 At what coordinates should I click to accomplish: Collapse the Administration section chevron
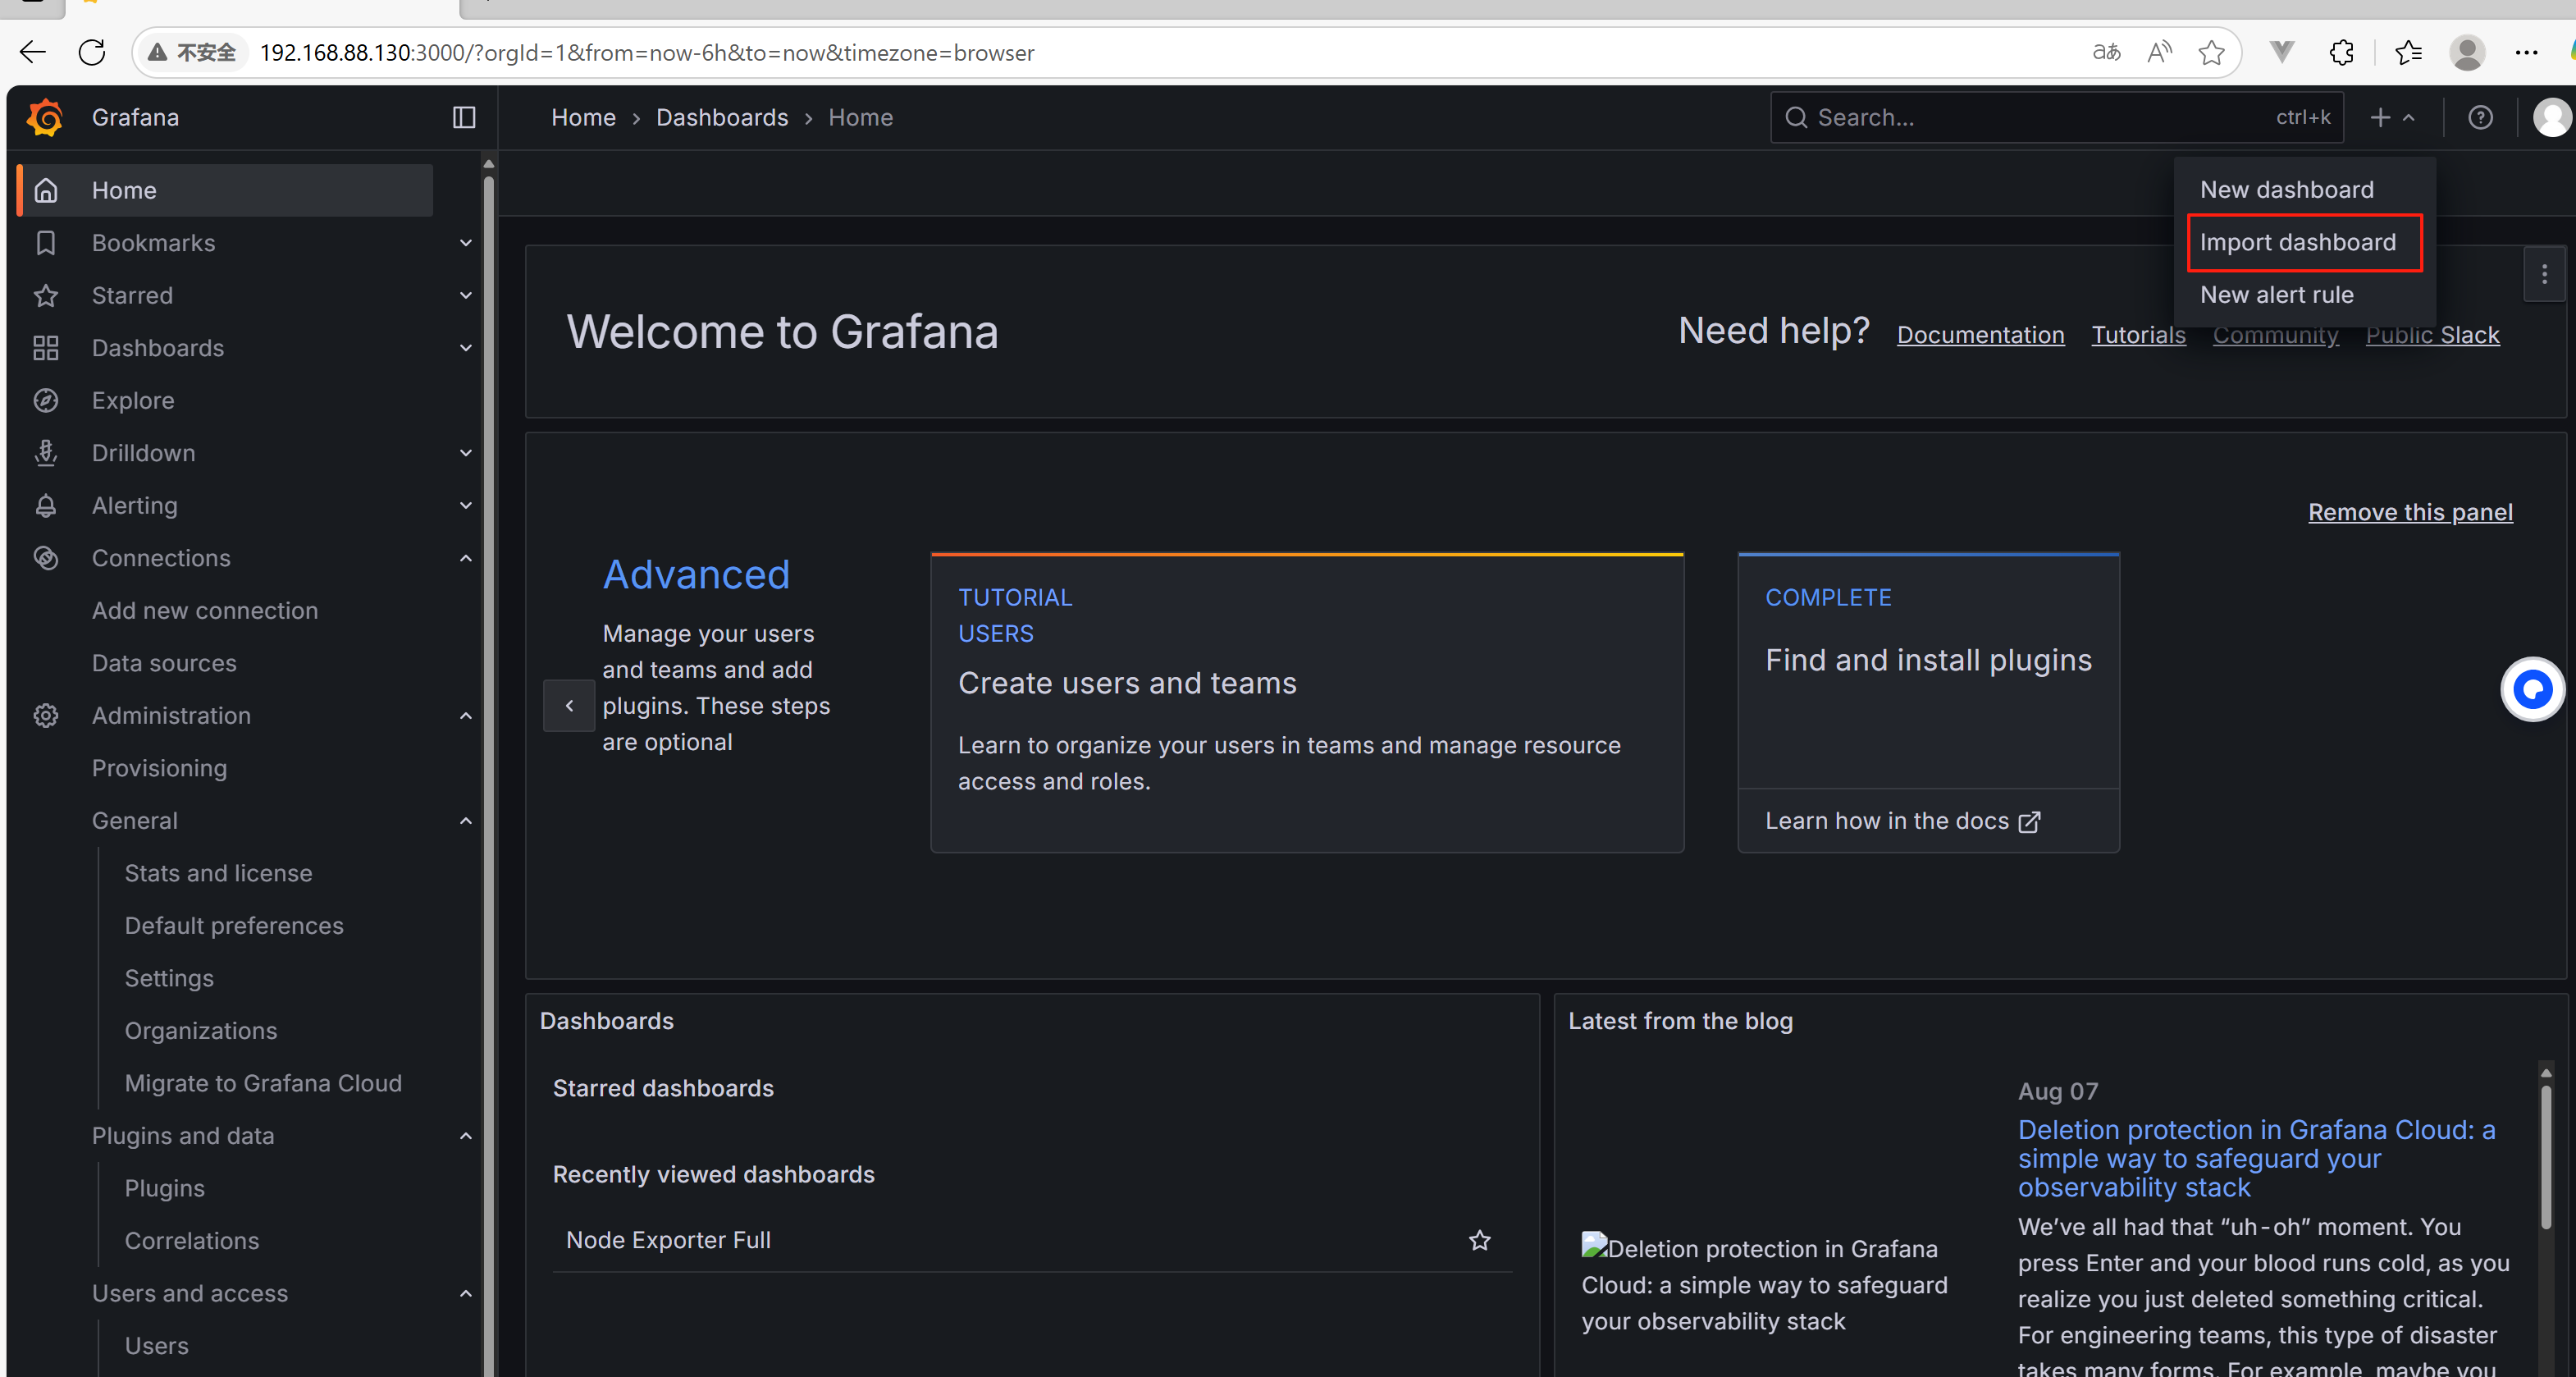pos(465,715)
